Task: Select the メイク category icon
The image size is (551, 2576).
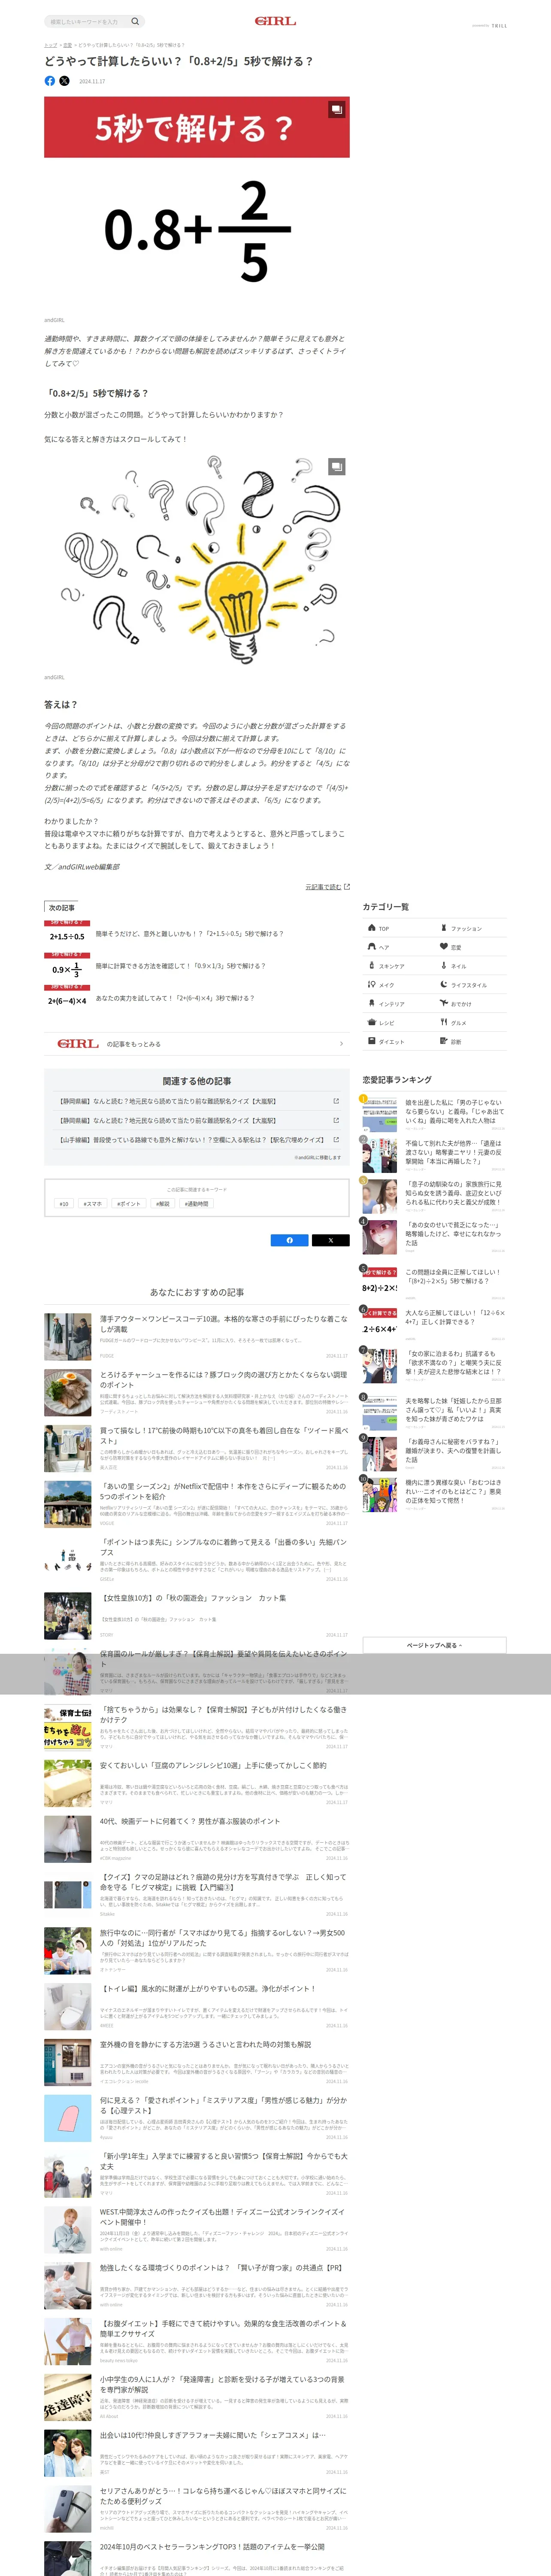Action: click(x=372, y=985)
